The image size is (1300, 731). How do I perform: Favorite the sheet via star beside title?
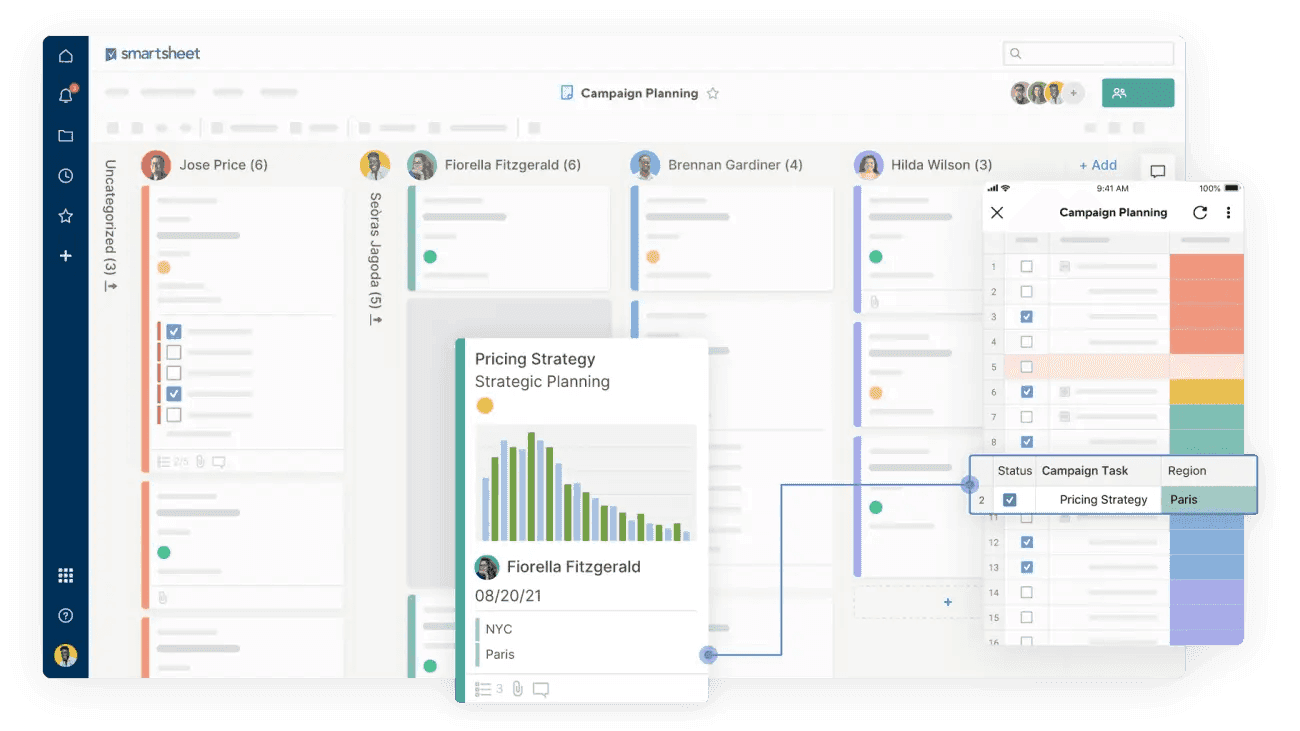tap(713, 93)
